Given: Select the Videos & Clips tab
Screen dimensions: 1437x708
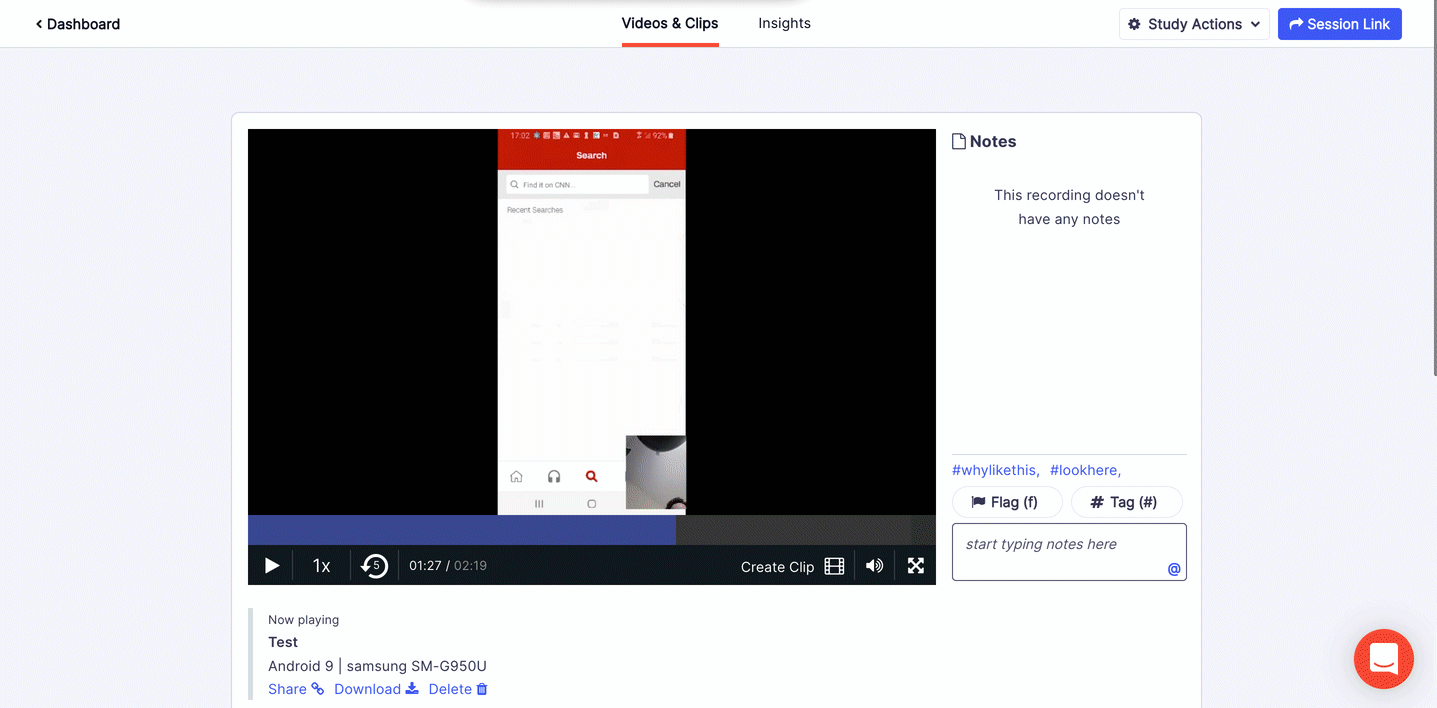Looking at the screenshot, I should (x=670, y=23).
